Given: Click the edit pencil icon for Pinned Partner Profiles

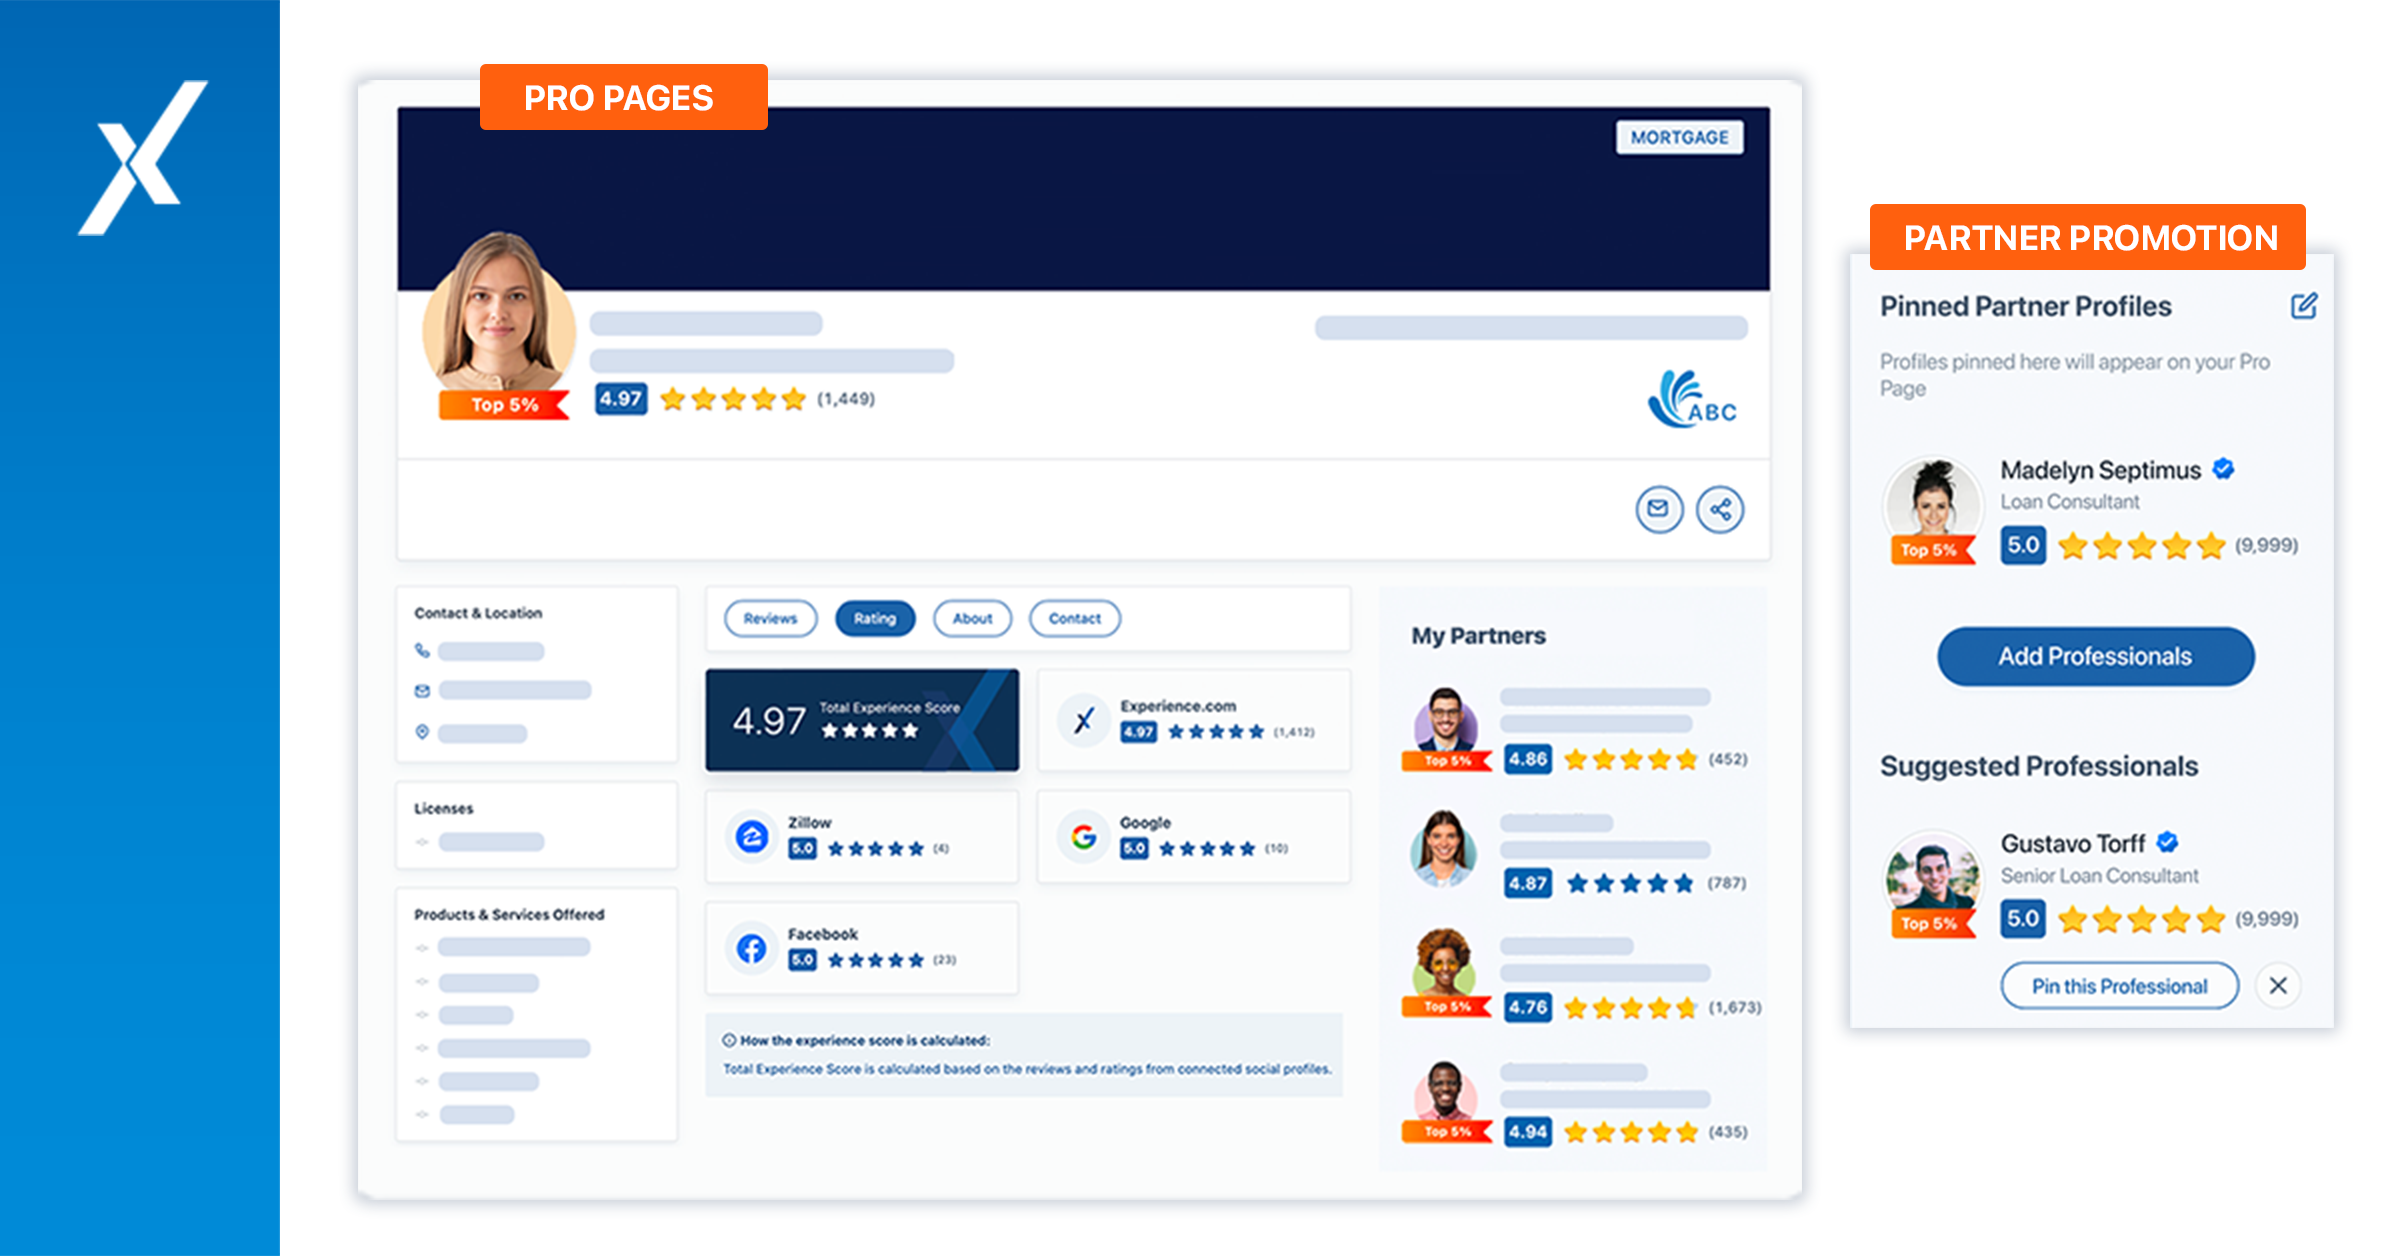Looking at the screenshot, I should click(2304, 306).
